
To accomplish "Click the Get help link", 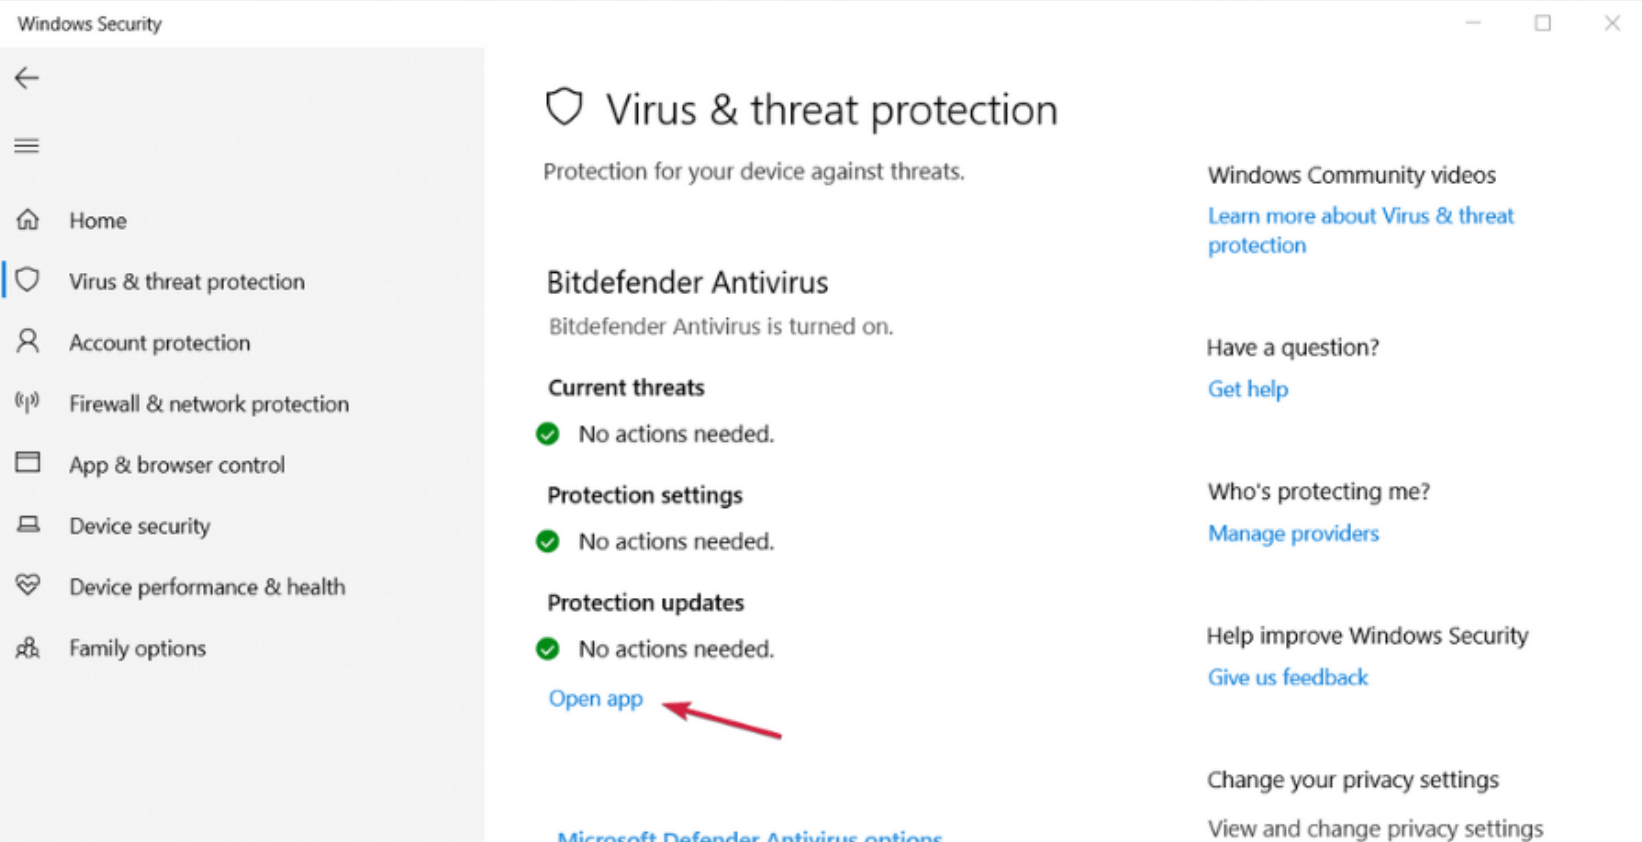I will tap(1247, 389).
